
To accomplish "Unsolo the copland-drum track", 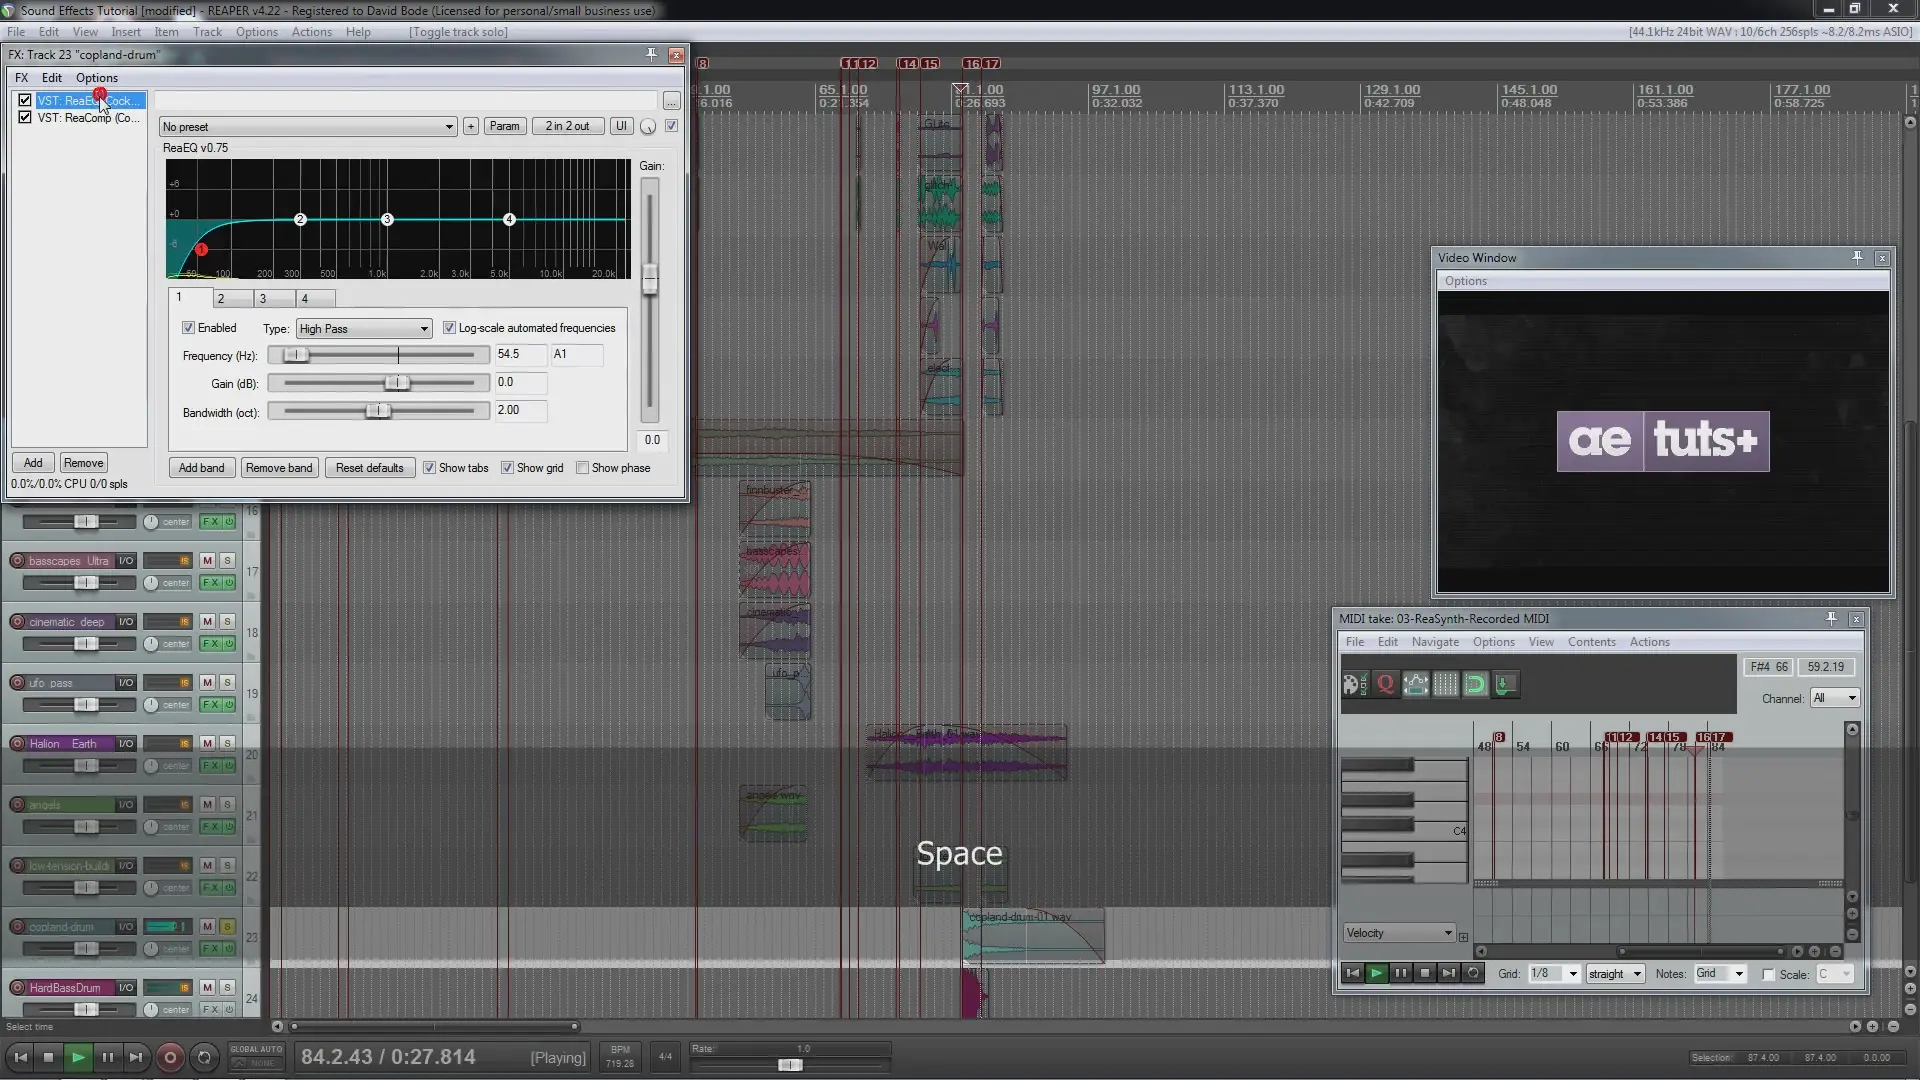I will (x=227, y=927).
